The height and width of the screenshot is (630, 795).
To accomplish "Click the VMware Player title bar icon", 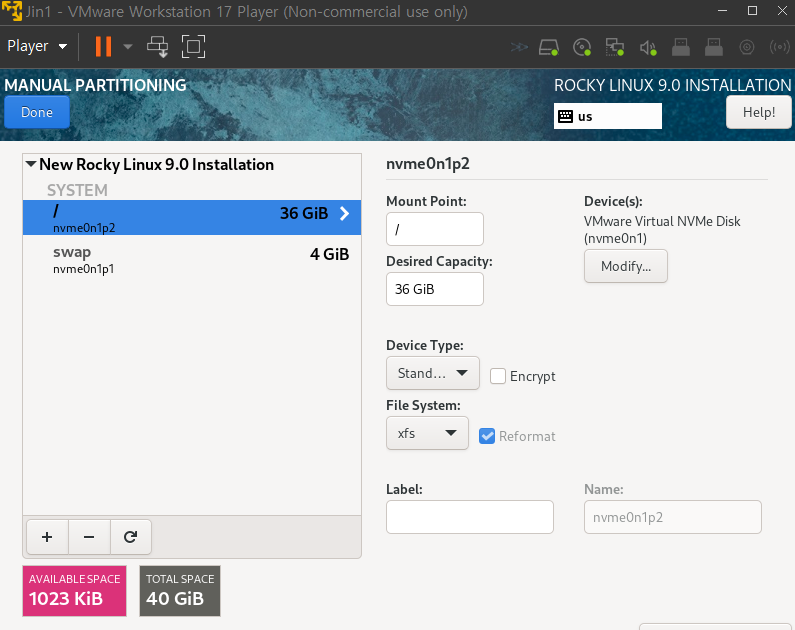I will (x=12, y=11).
